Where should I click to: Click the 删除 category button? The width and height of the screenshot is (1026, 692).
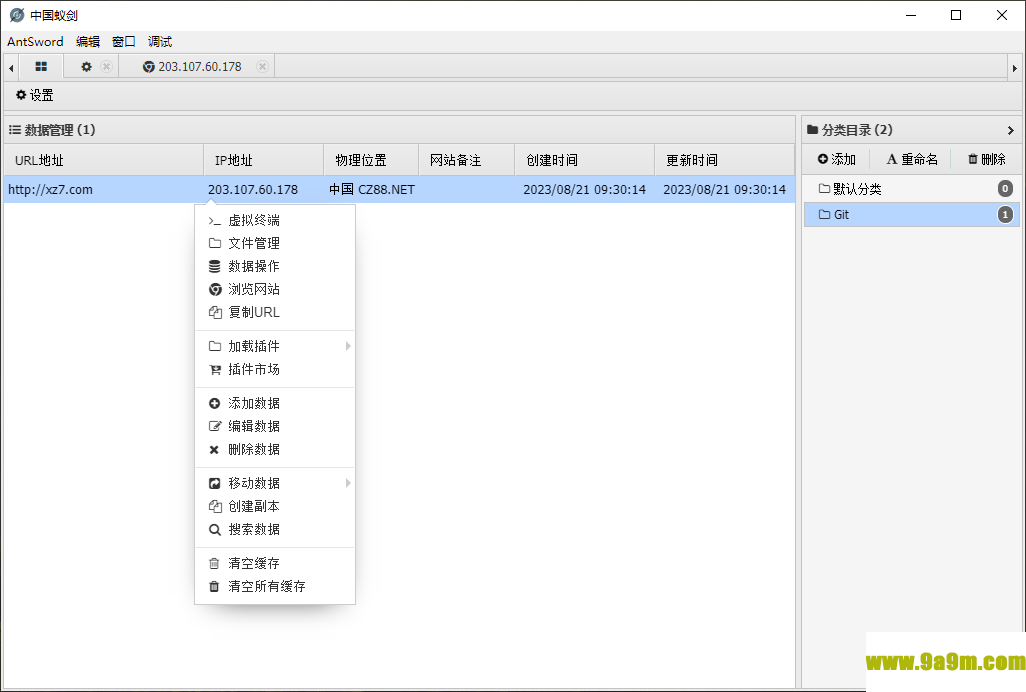[x=987, y=159]
